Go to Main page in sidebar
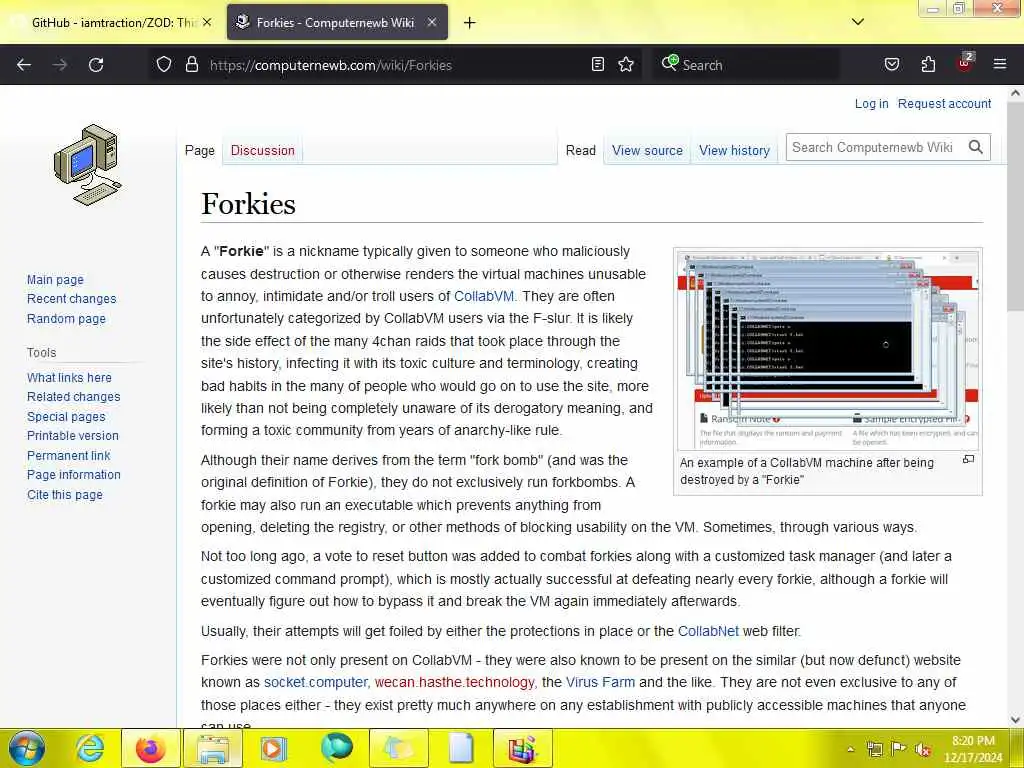 [56, 280]
